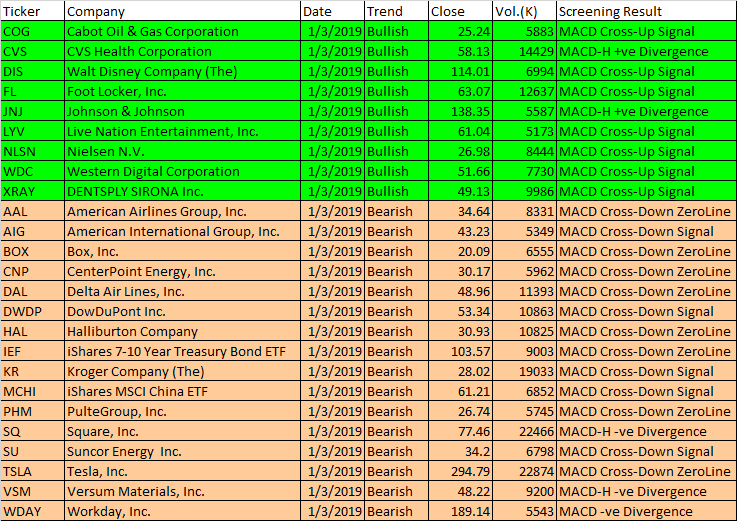Select the HAL ticker cell
The width and height of the screenshot is (737, 521).
click(x=32, y=331)
